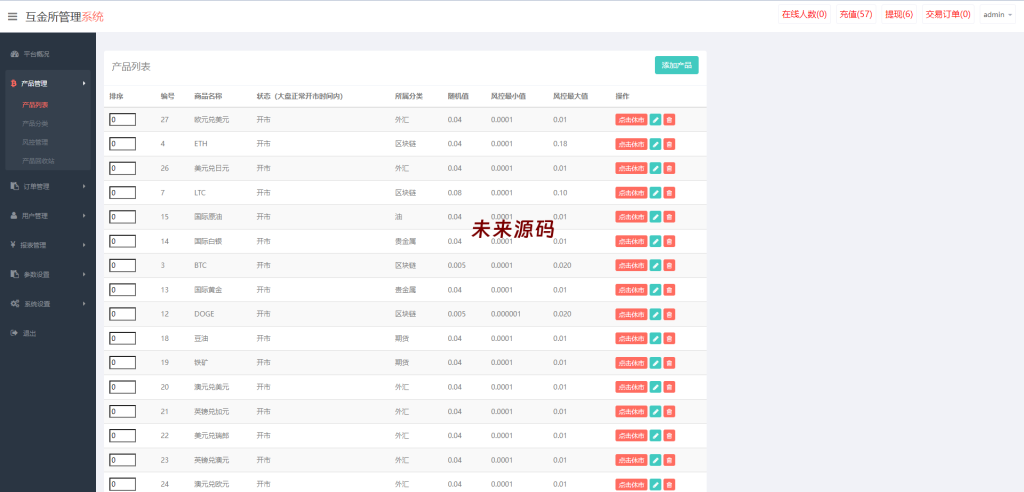Expand the 系统设置 menu arrow

(x=84, y=304)
